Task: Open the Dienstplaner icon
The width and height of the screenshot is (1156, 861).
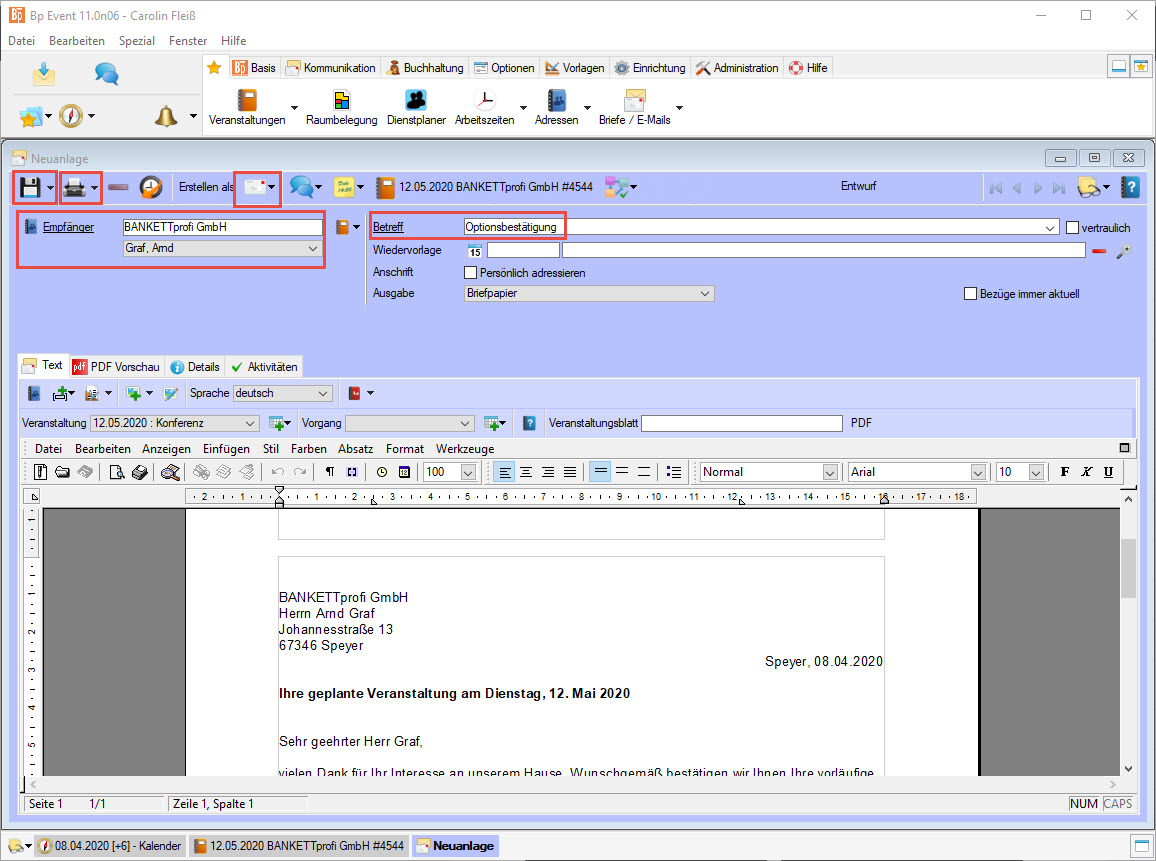Action: point(416,101)
